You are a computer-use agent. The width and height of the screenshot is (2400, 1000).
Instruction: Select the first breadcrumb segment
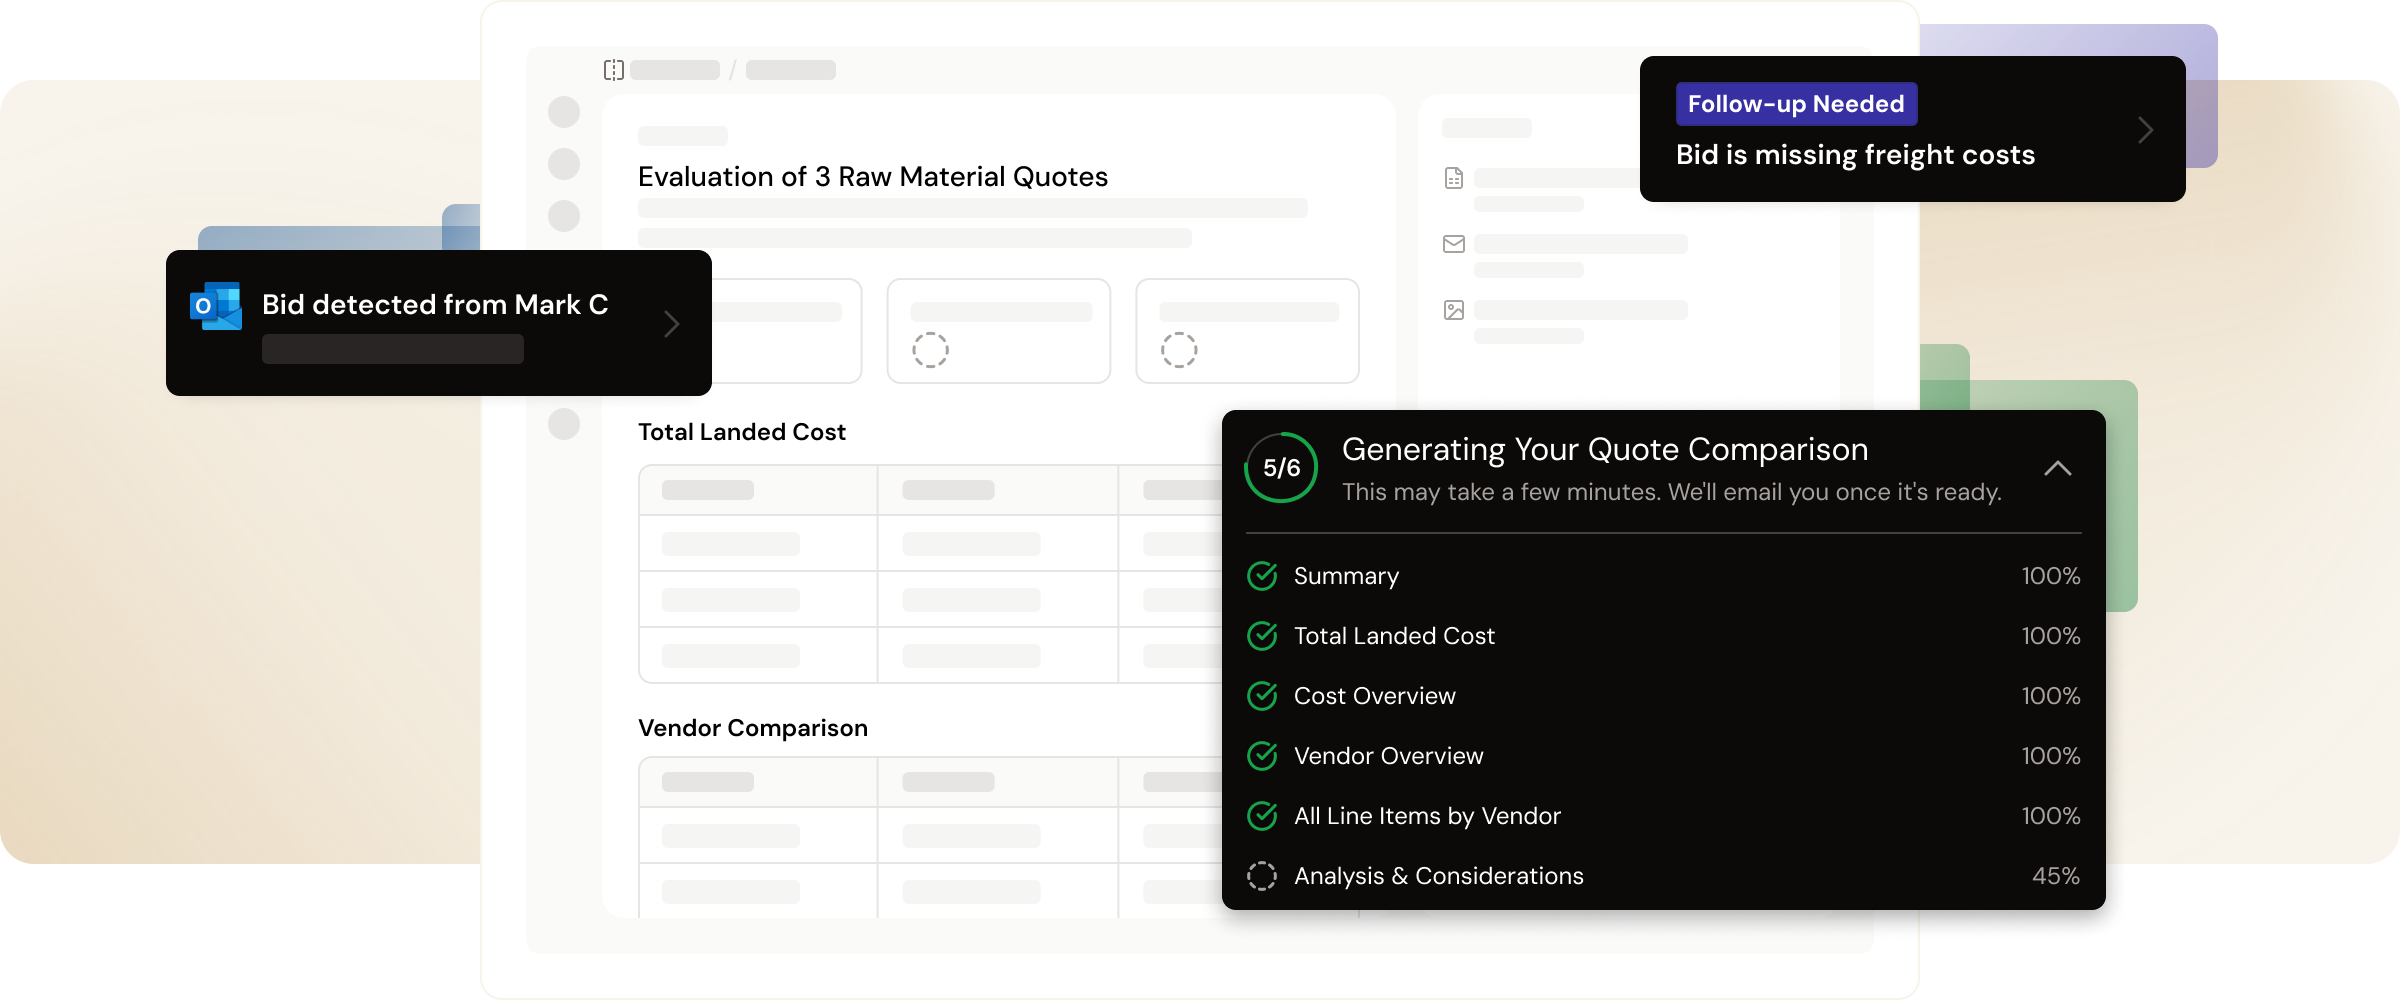tap(676, 70)
